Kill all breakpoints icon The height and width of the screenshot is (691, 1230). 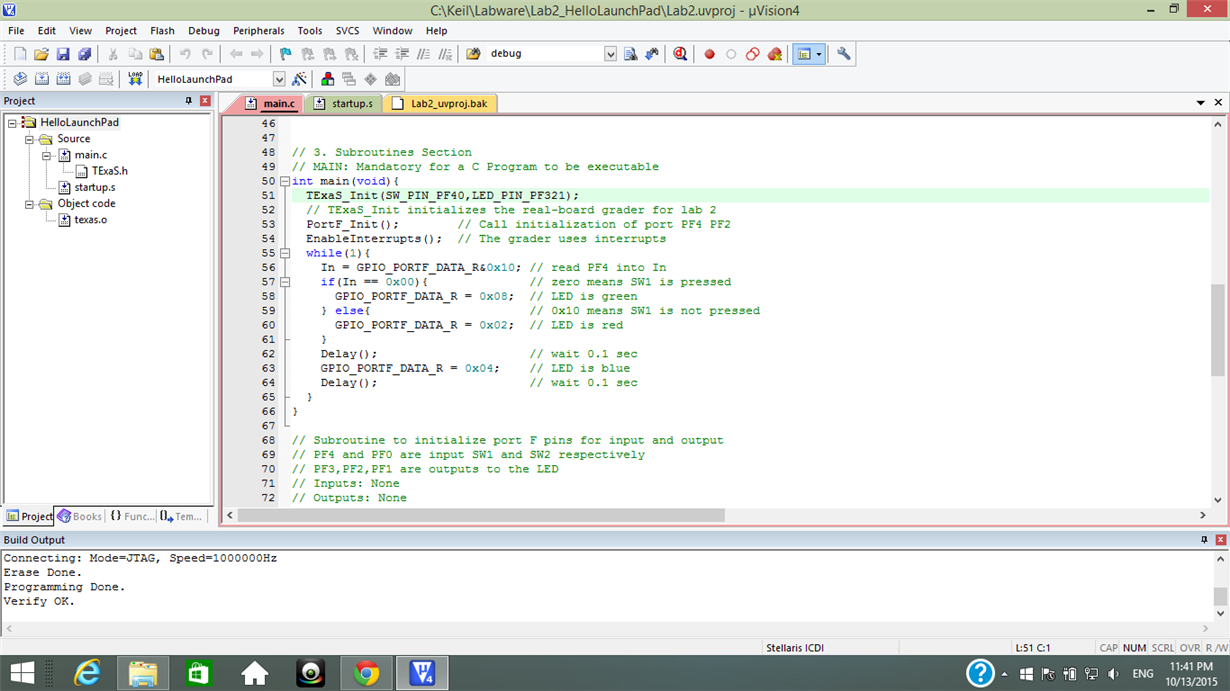[775, 54]
